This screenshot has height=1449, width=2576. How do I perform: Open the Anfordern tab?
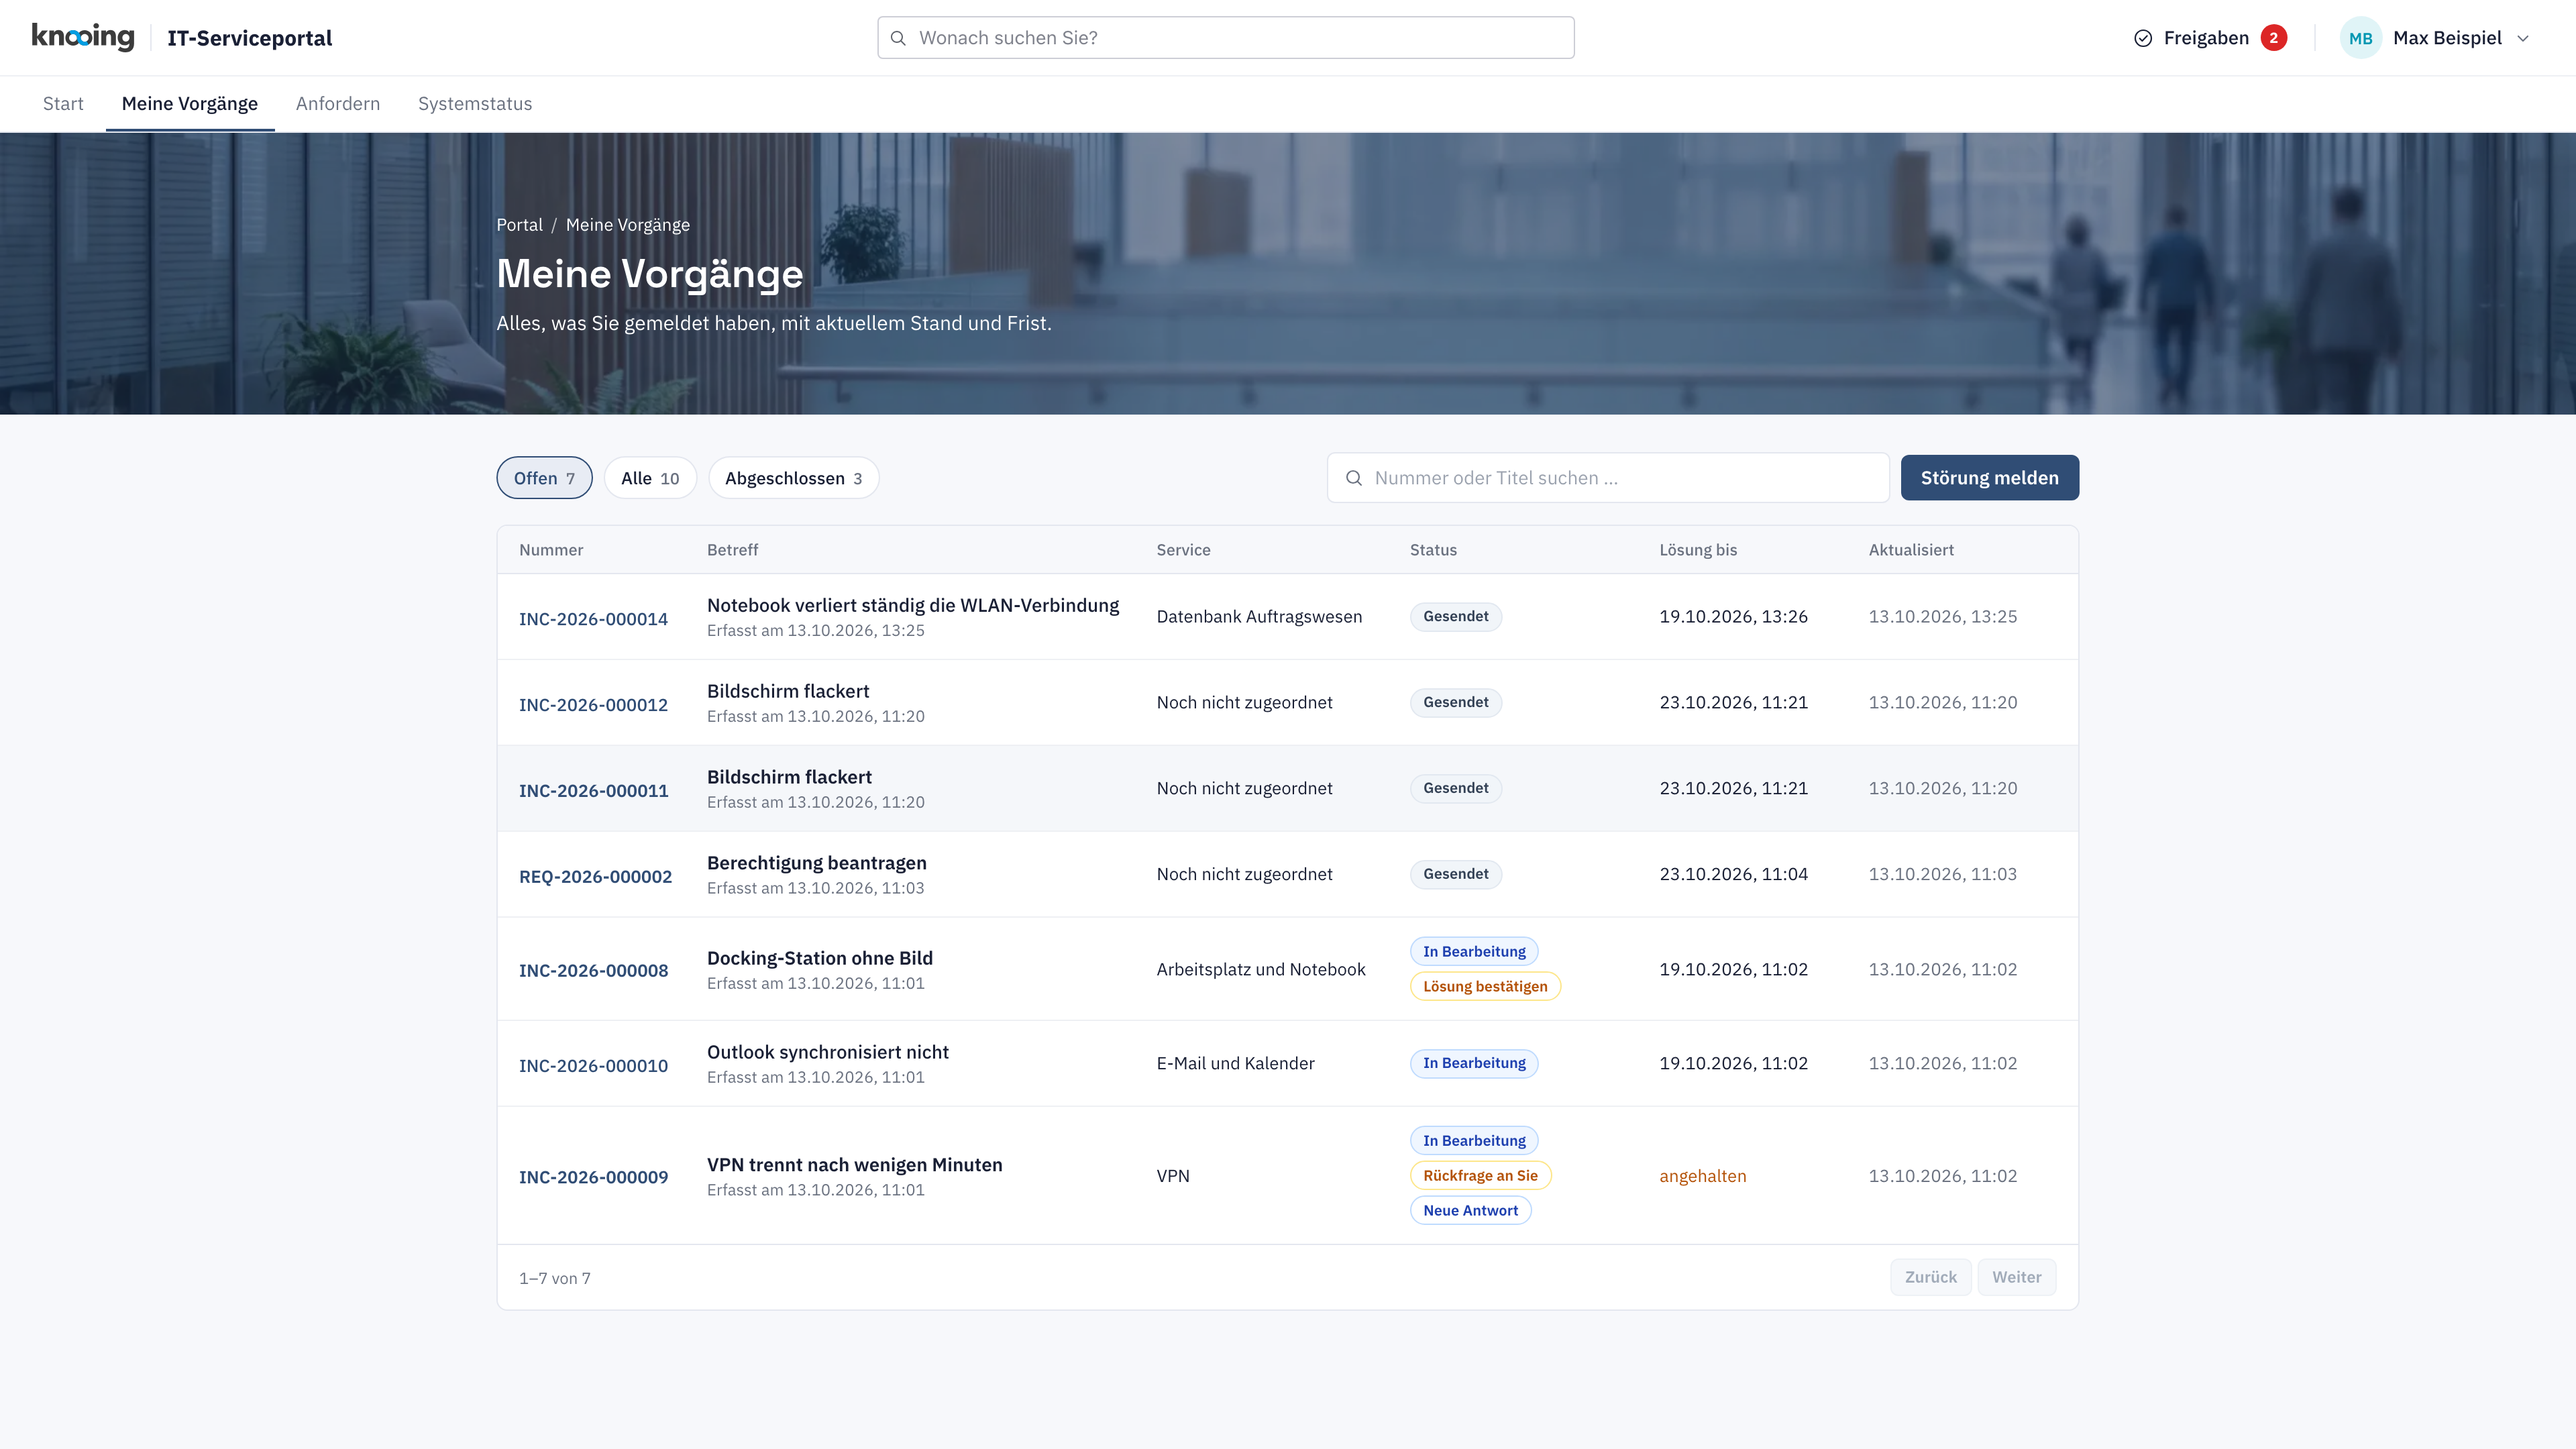tap(338, 104)
